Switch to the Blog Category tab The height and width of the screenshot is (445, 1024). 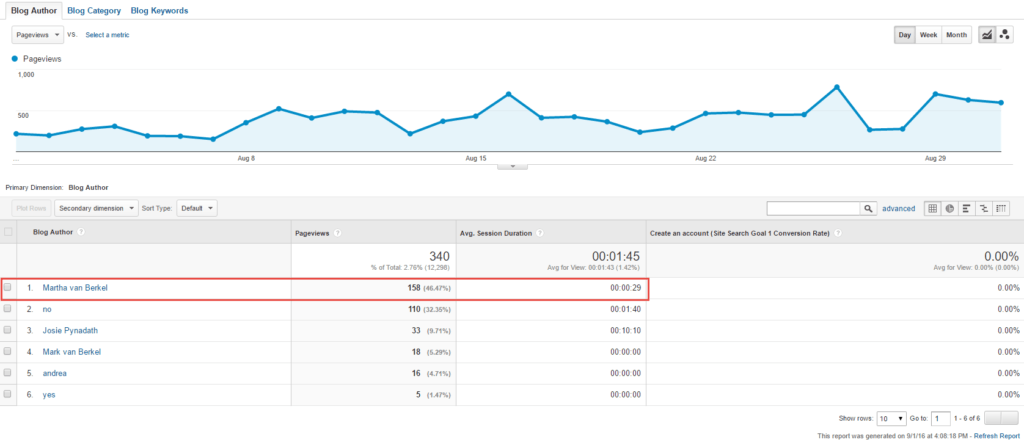pyautogui.click(x=94, y=10)
